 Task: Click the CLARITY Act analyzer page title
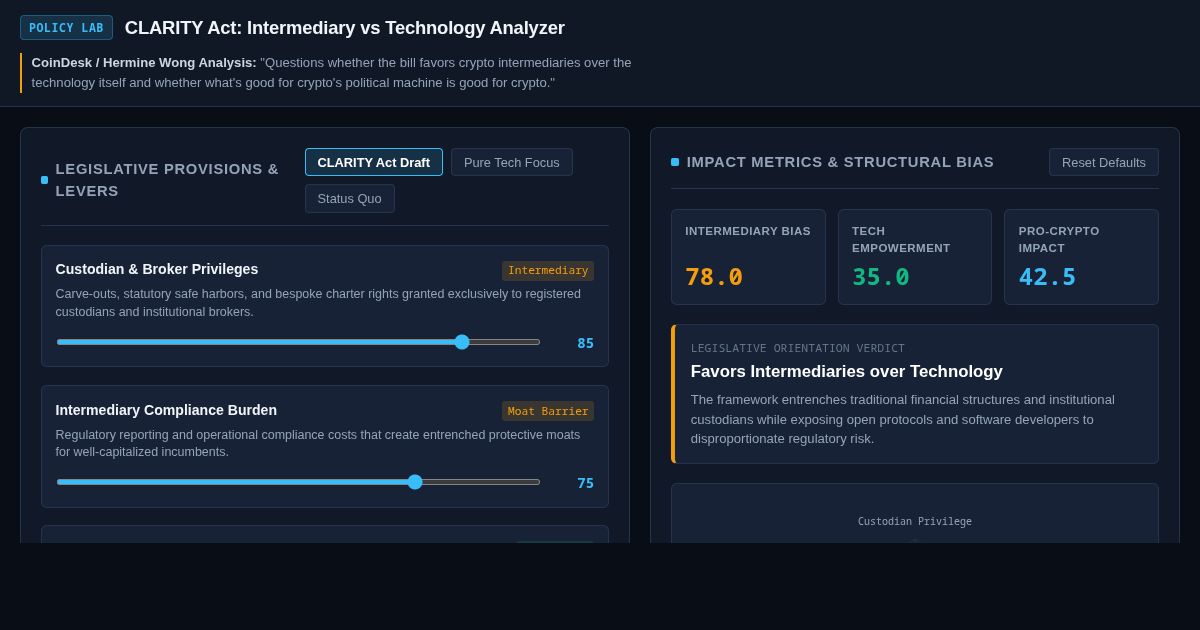coord(345,28)
